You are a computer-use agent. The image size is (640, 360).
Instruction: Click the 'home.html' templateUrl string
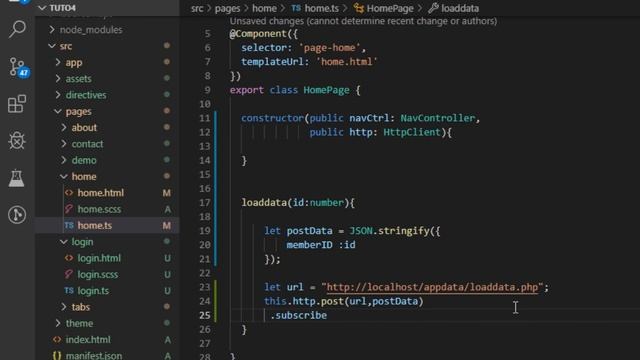coord(347,62)
